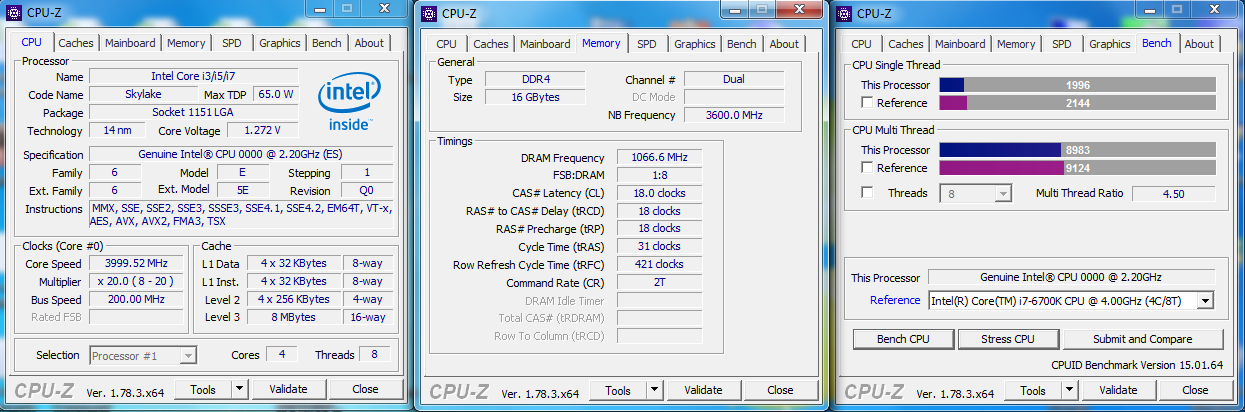
Task: Open the About tab in the right Bench window
Action: pos(1199,44)
